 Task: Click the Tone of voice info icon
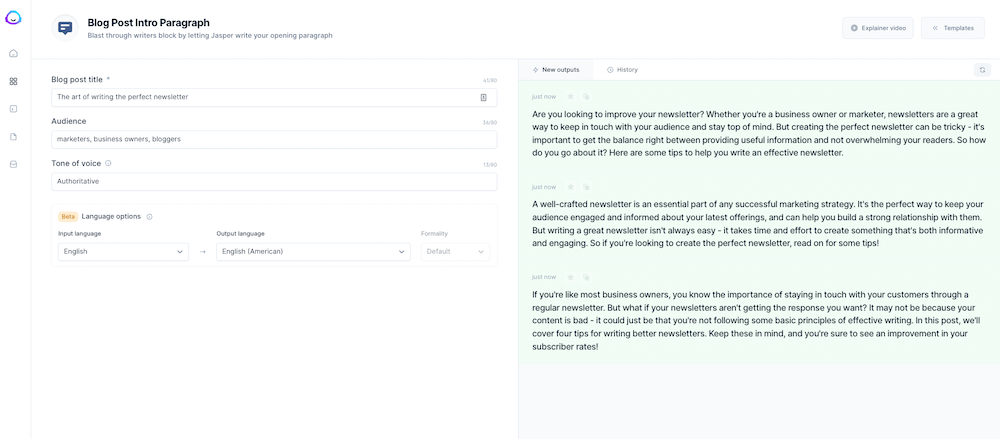point(108,163)
